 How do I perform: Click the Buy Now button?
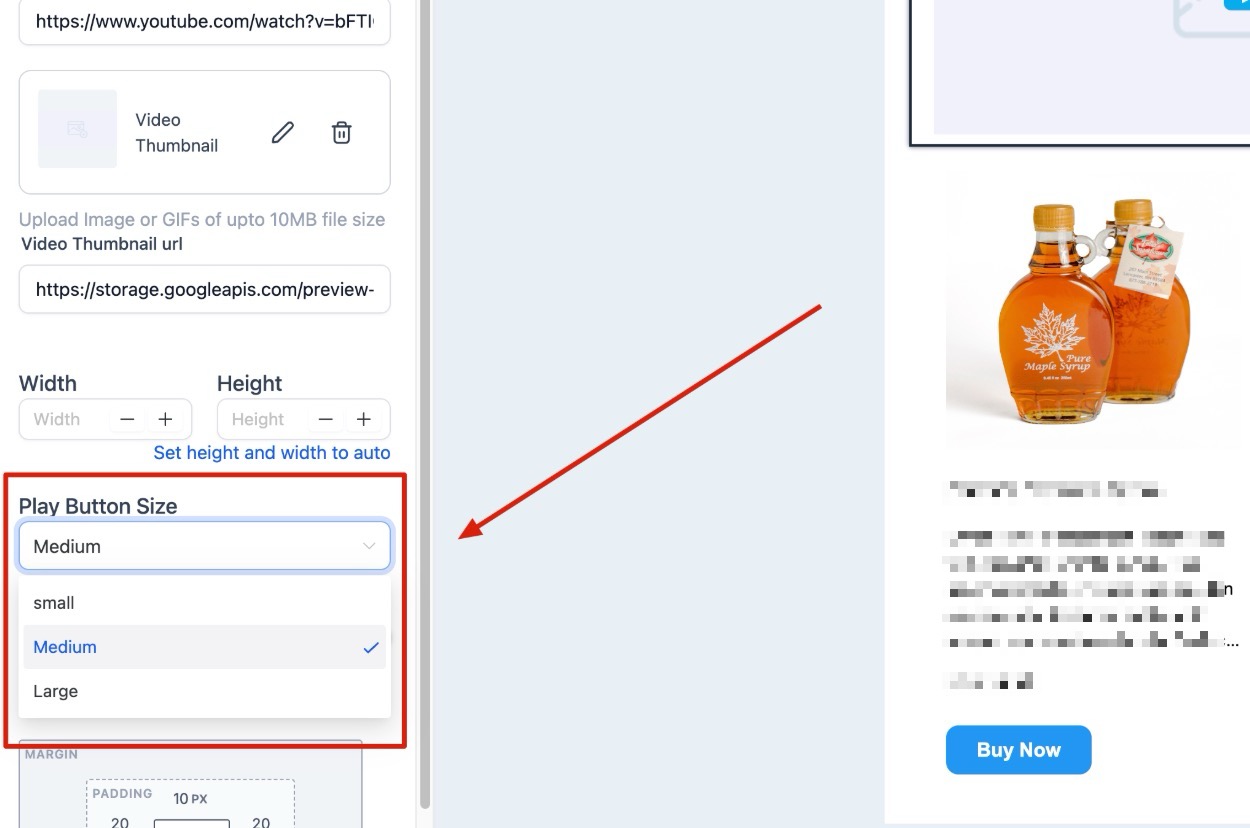(1018, 750)
